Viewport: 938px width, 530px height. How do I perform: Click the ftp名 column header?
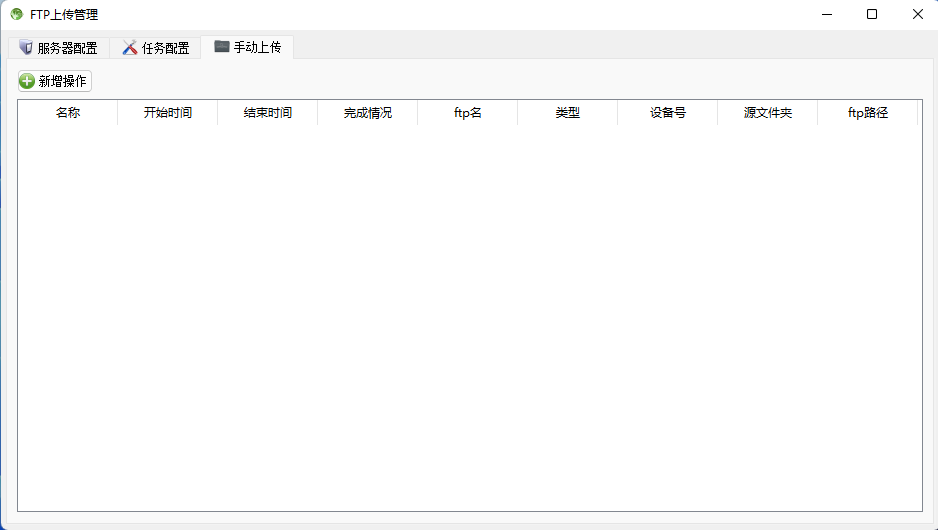pos(467,112)
